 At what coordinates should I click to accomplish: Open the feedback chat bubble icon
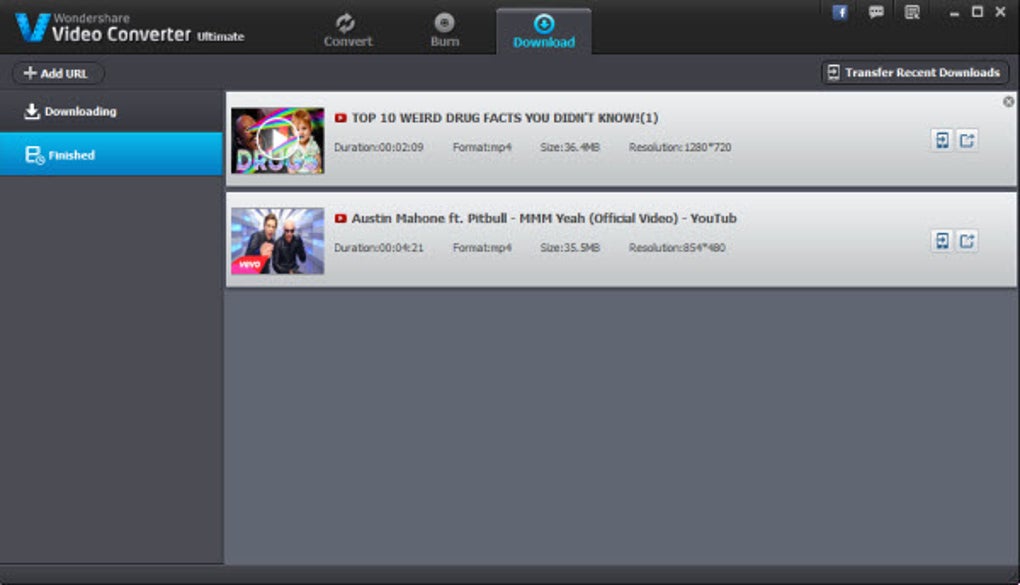[x=876, y=12]
